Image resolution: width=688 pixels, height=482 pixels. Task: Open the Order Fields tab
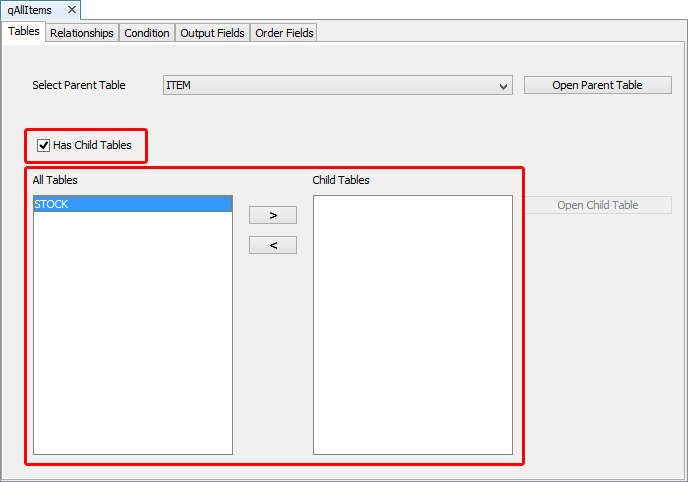pos(284,33)
